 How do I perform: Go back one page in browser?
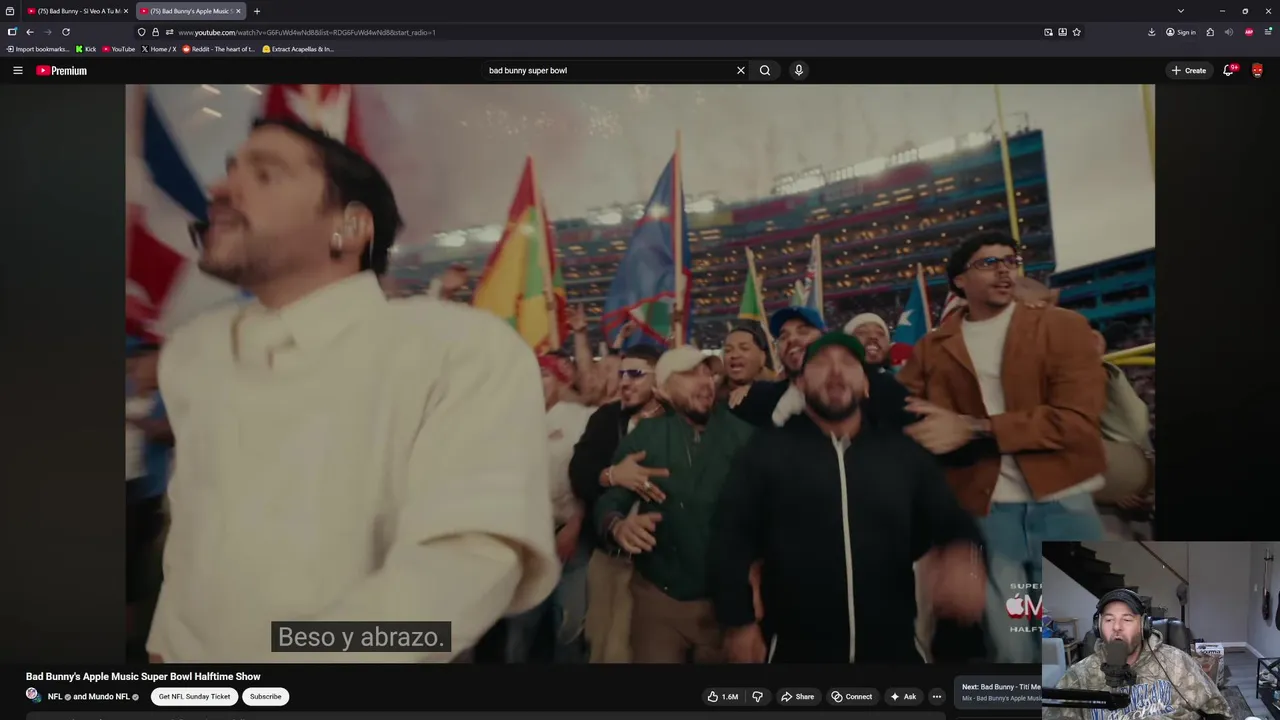coord(30,32)
